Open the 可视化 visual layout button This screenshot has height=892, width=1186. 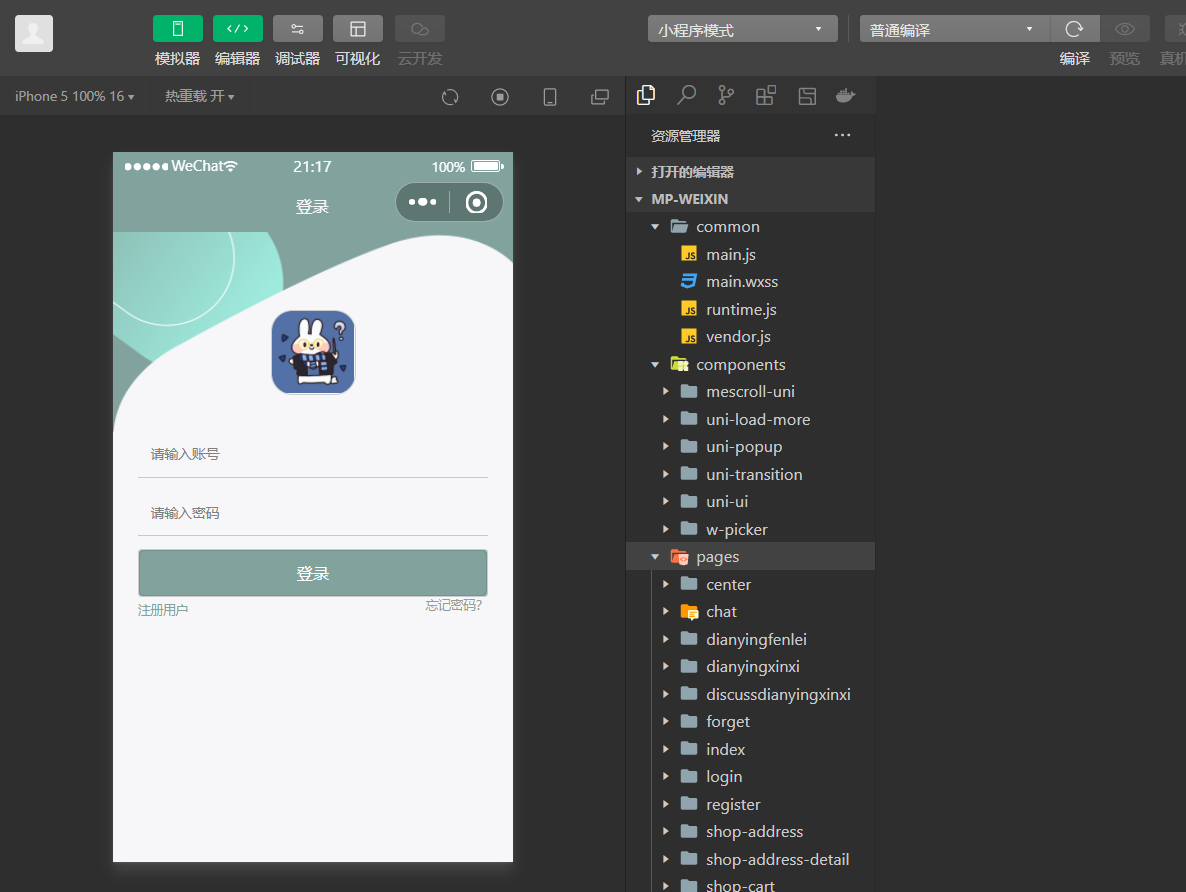coord(358,29)
